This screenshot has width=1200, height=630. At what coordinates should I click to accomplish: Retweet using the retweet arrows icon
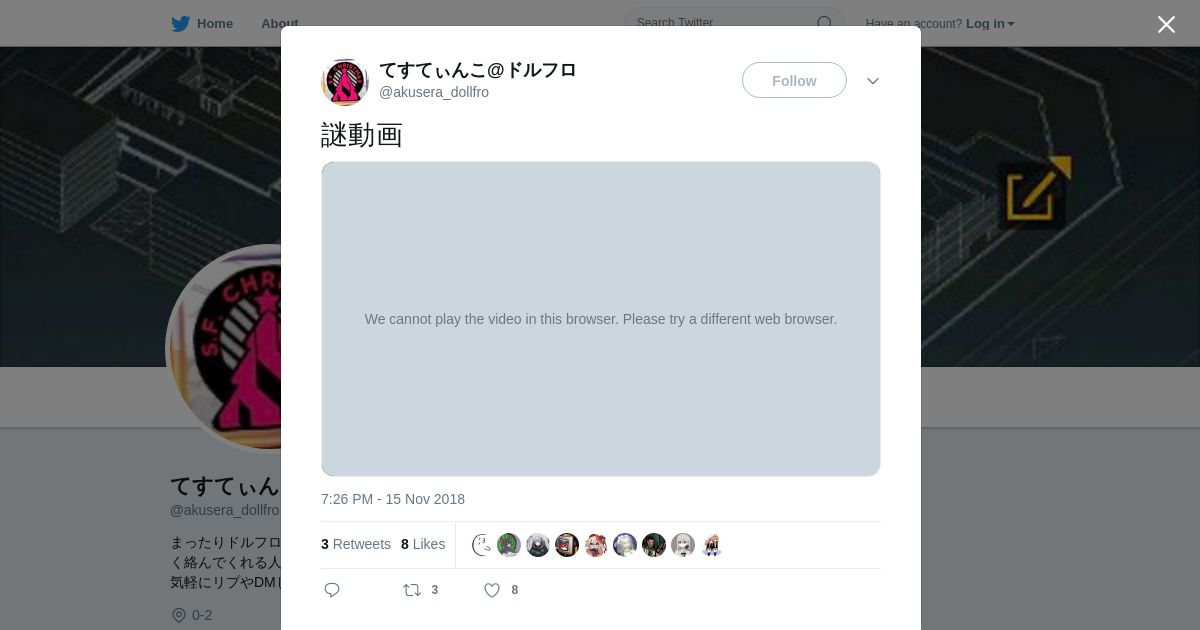(412, 590)
